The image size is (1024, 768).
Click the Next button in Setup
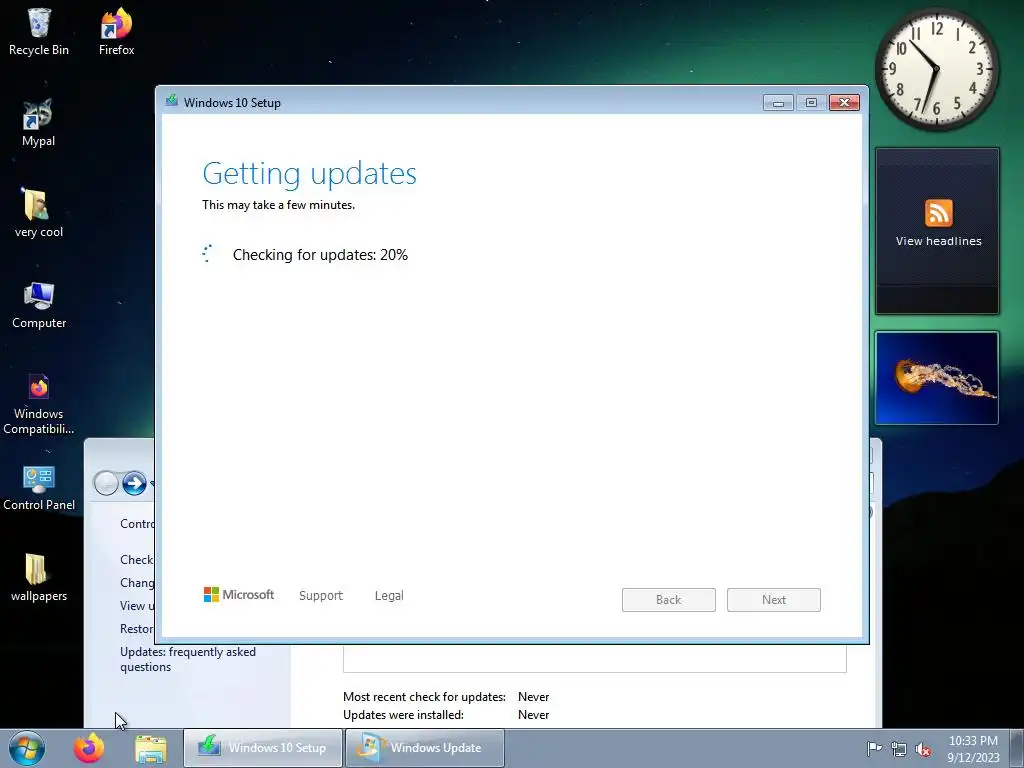774,600
